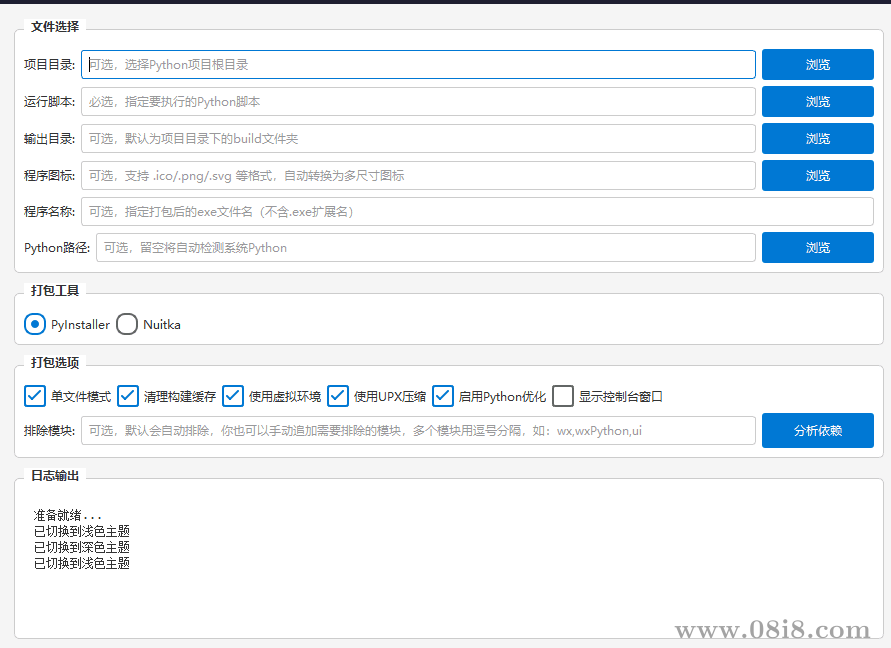Viewport: 891px width, 648px height.
Task: Enable 显示控制台窗口 console window
Action: 563,396
